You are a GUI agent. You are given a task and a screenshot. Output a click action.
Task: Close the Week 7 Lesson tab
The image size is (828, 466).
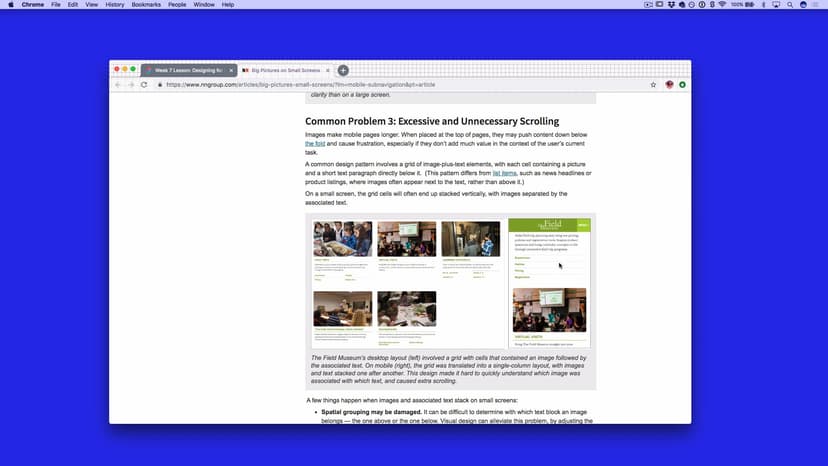(232, 70)
